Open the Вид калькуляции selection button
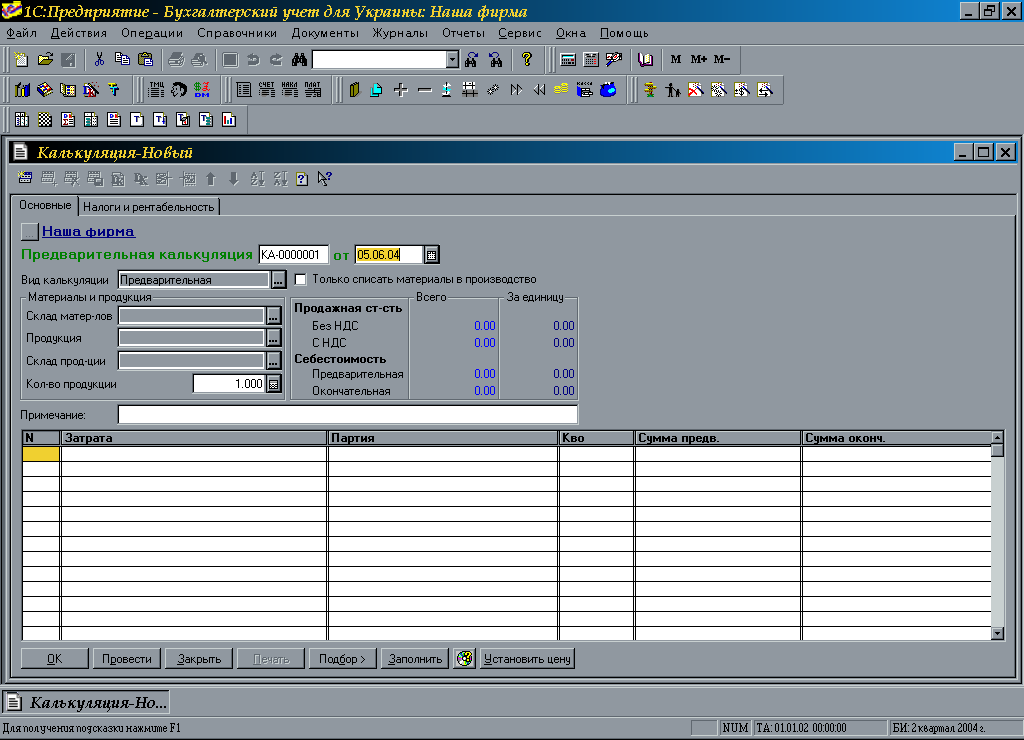The image size is (1024, 740). click(x=278, y=280)
